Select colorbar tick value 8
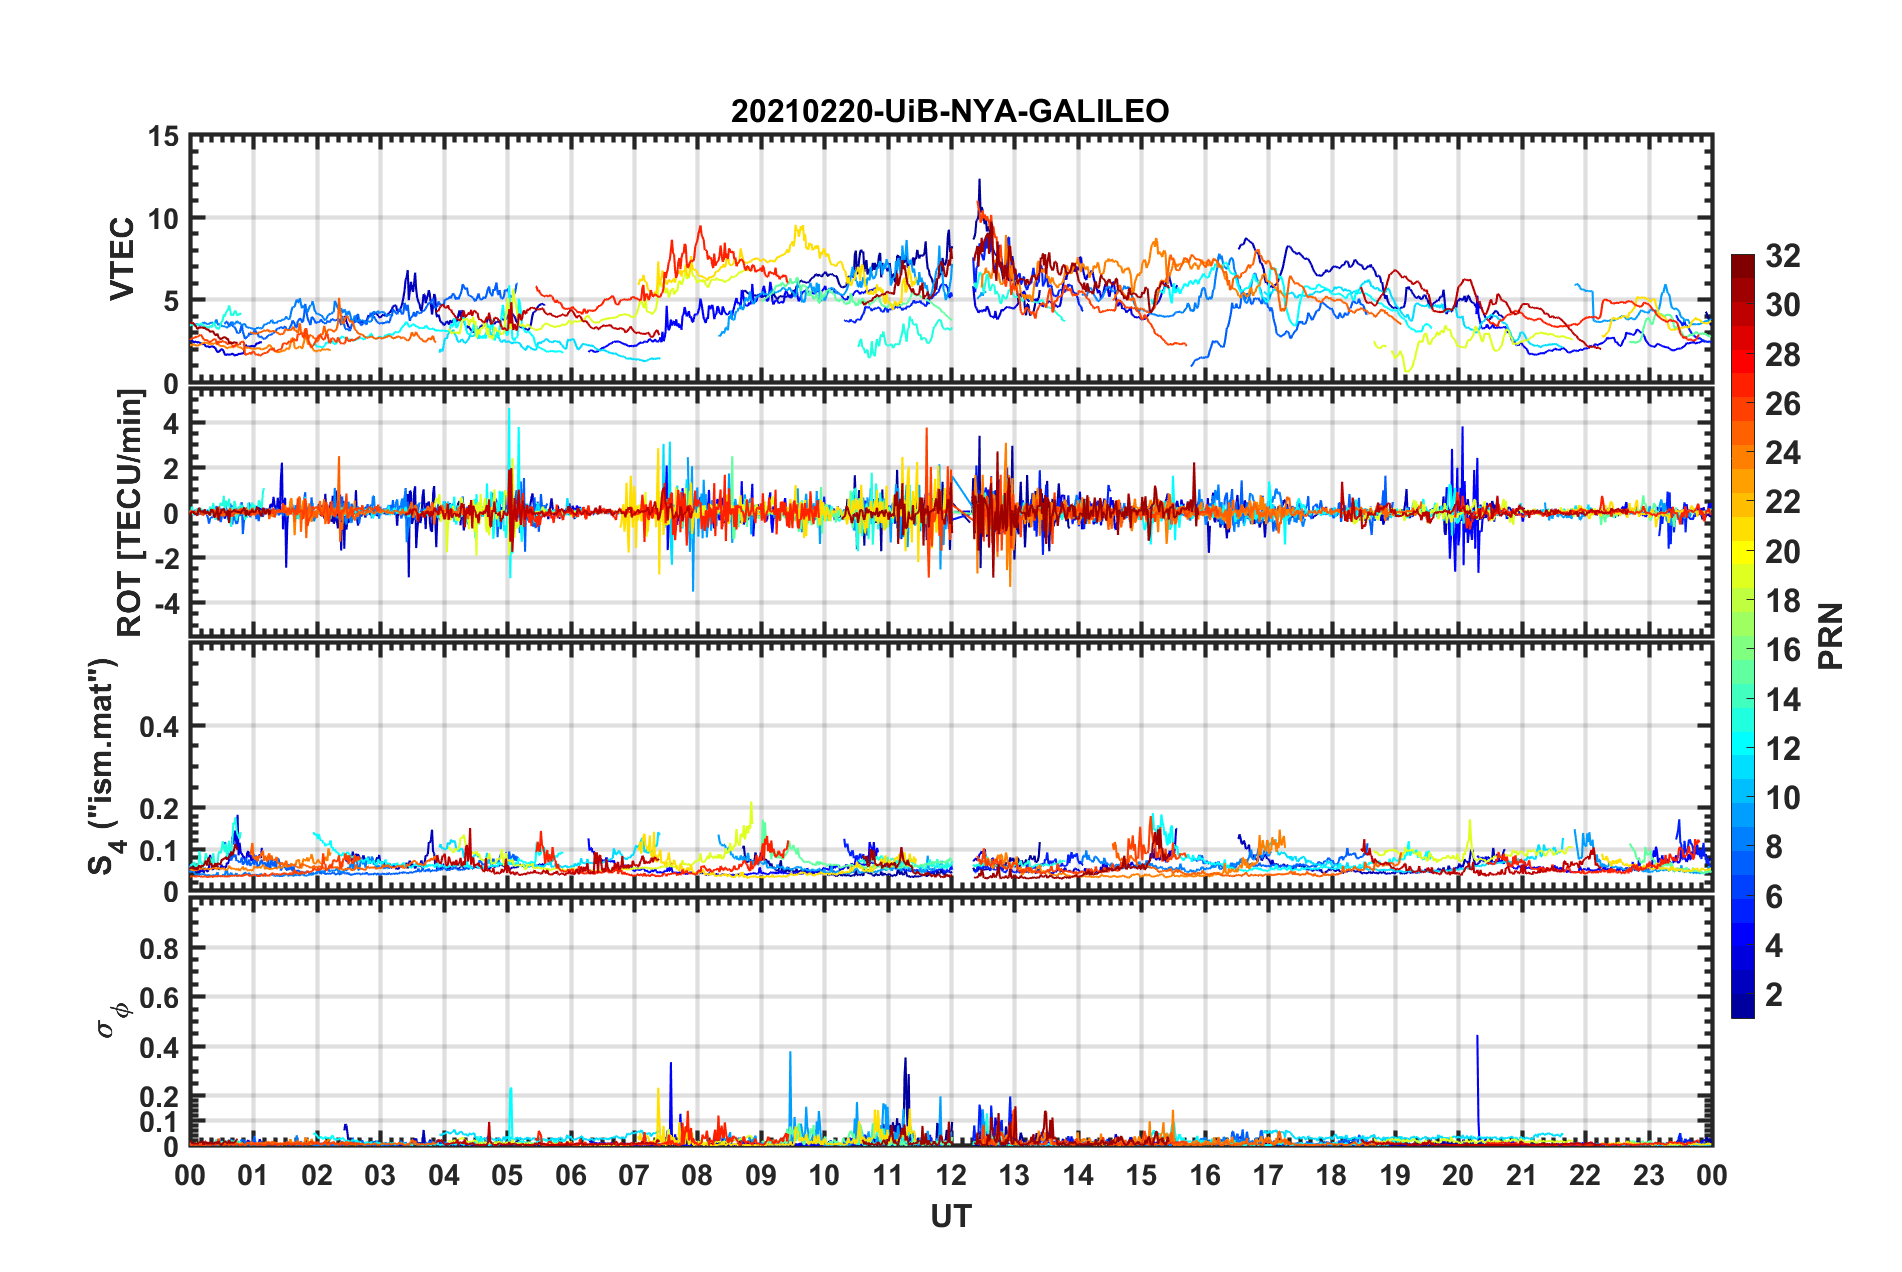 (x=1774, y=847)
